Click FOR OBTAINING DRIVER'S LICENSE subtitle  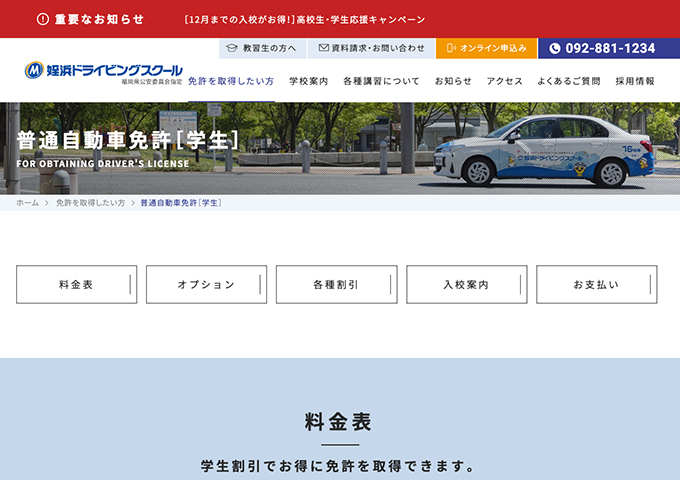[x=103, y=163]
